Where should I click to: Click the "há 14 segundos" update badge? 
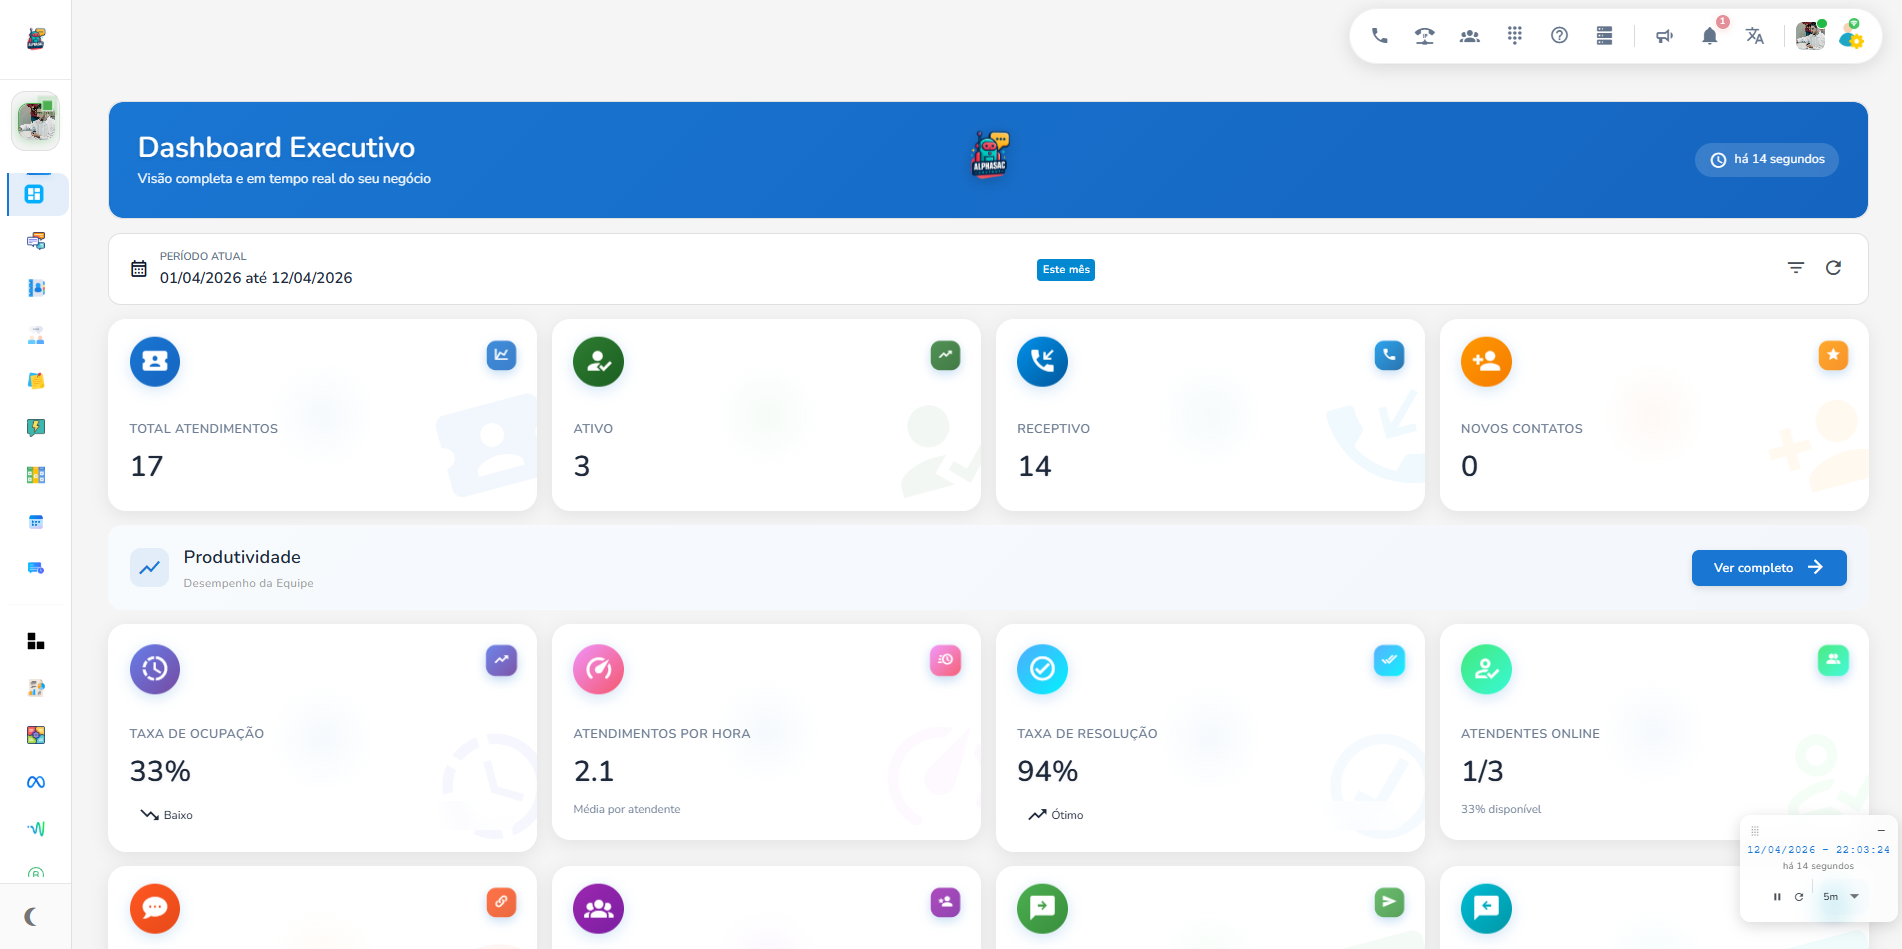pos(1766,160)
